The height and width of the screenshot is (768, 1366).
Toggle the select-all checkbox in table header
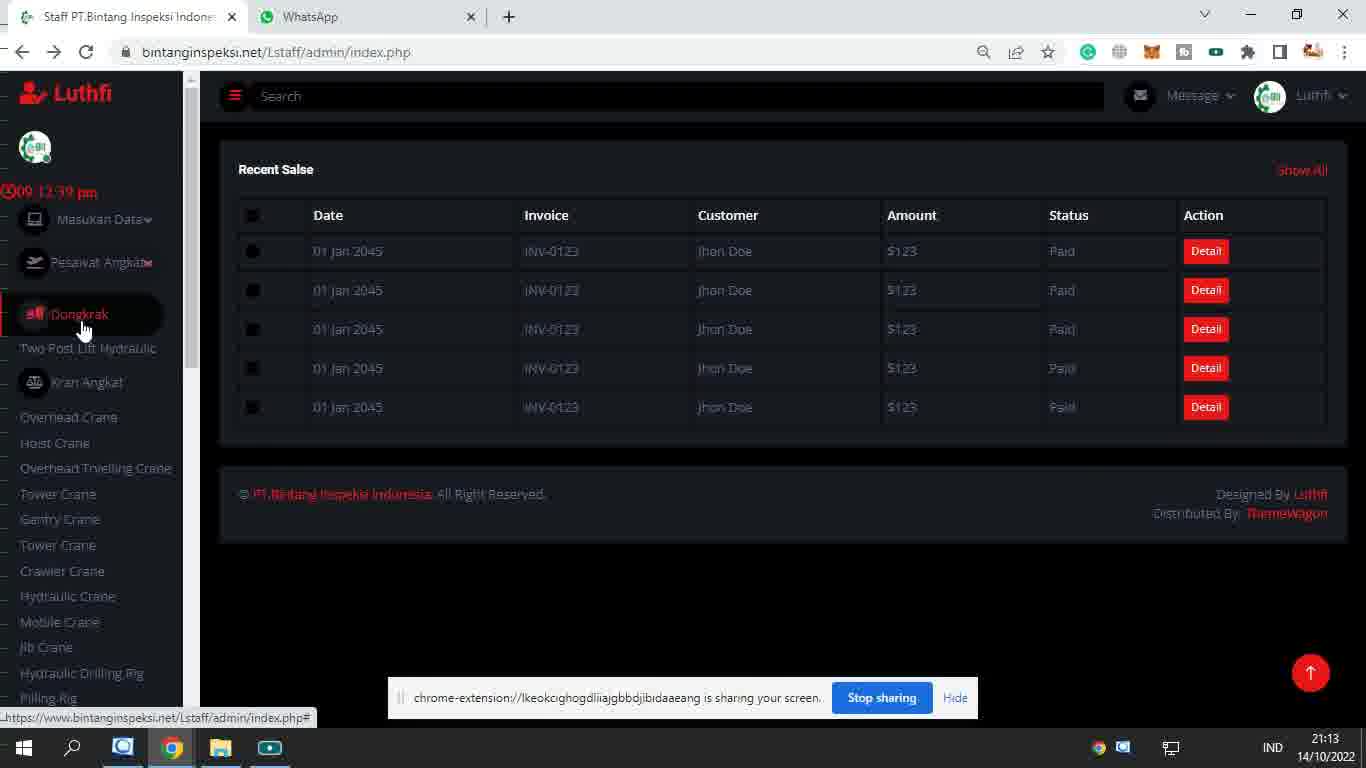pyautogui.click(x=252, y=216)
